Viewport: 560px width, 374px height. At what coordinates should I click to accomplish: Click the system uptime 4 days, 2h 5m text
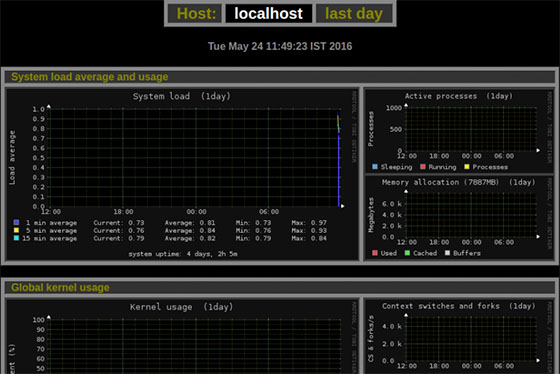[x=183, y=254]
